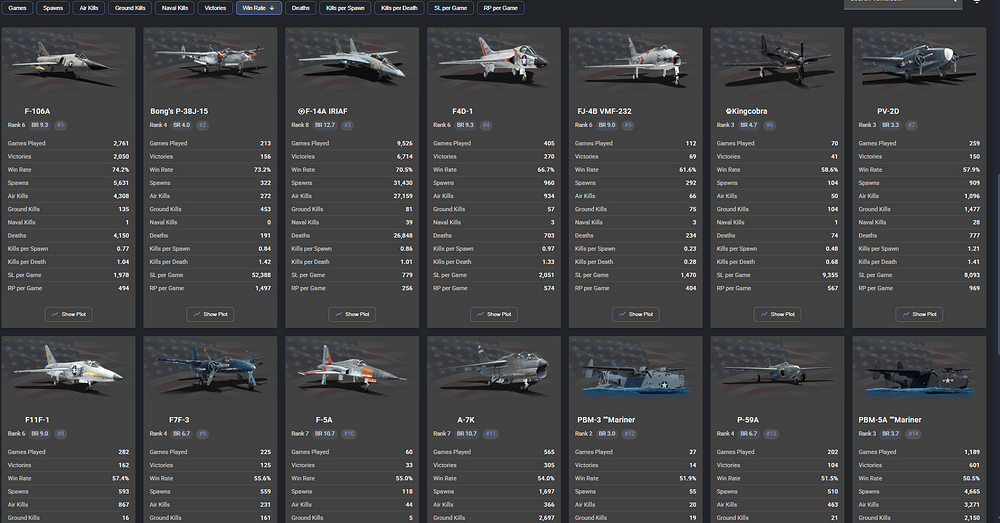Show Plot for Bong's P-38J-15

tap(210, 314)
